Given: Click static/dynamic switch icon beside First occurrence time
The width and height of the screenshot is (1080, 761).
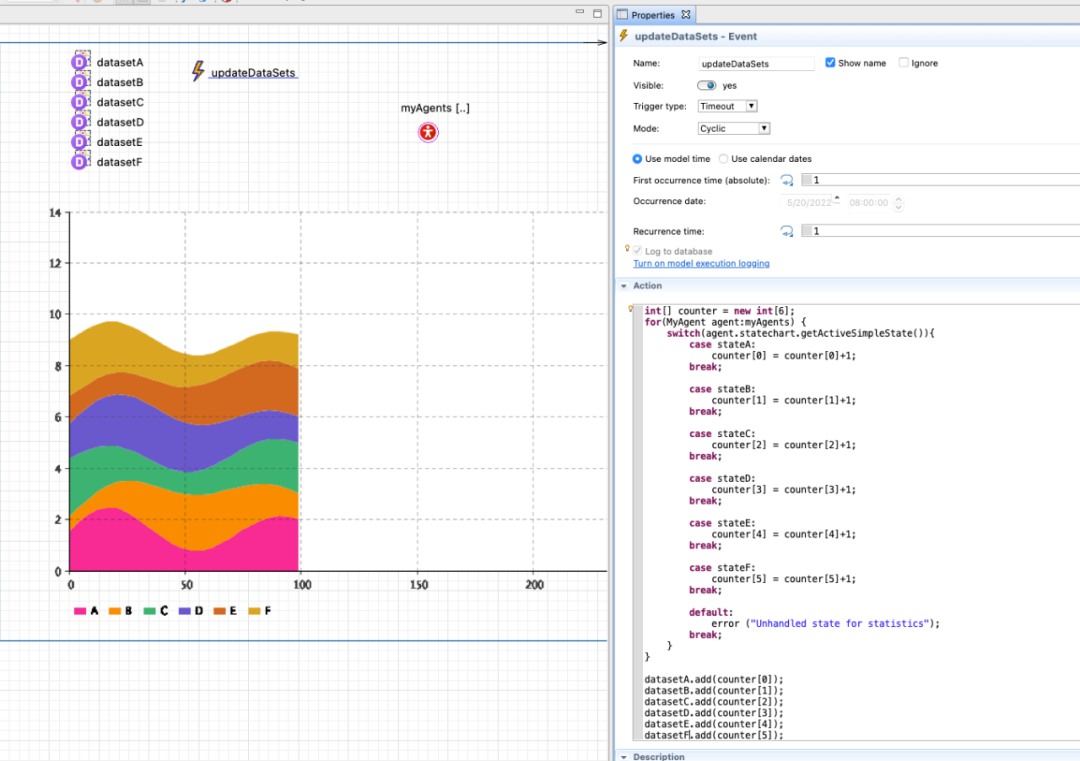Looking at the screenshot, I should coord(787,180).
